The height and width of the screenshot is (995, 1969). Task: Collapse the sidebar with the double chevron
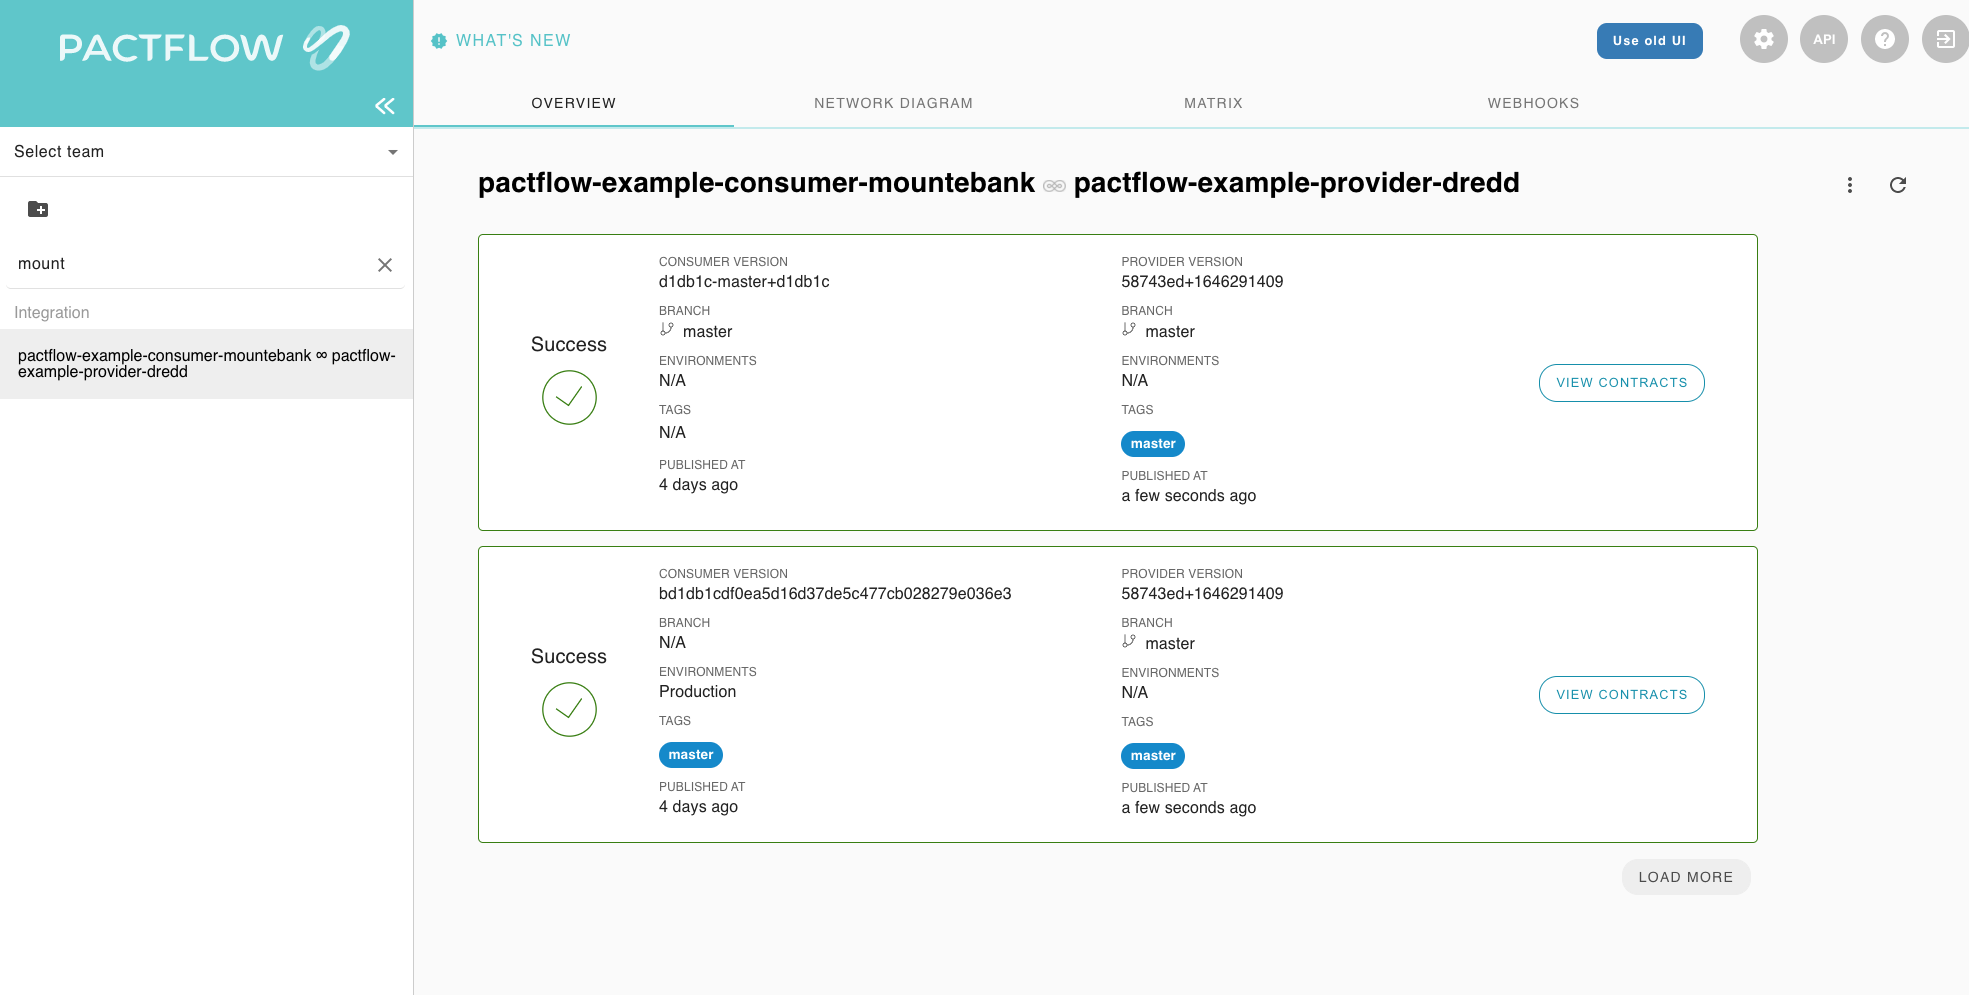pyautogui.click(x=385, y=105)
